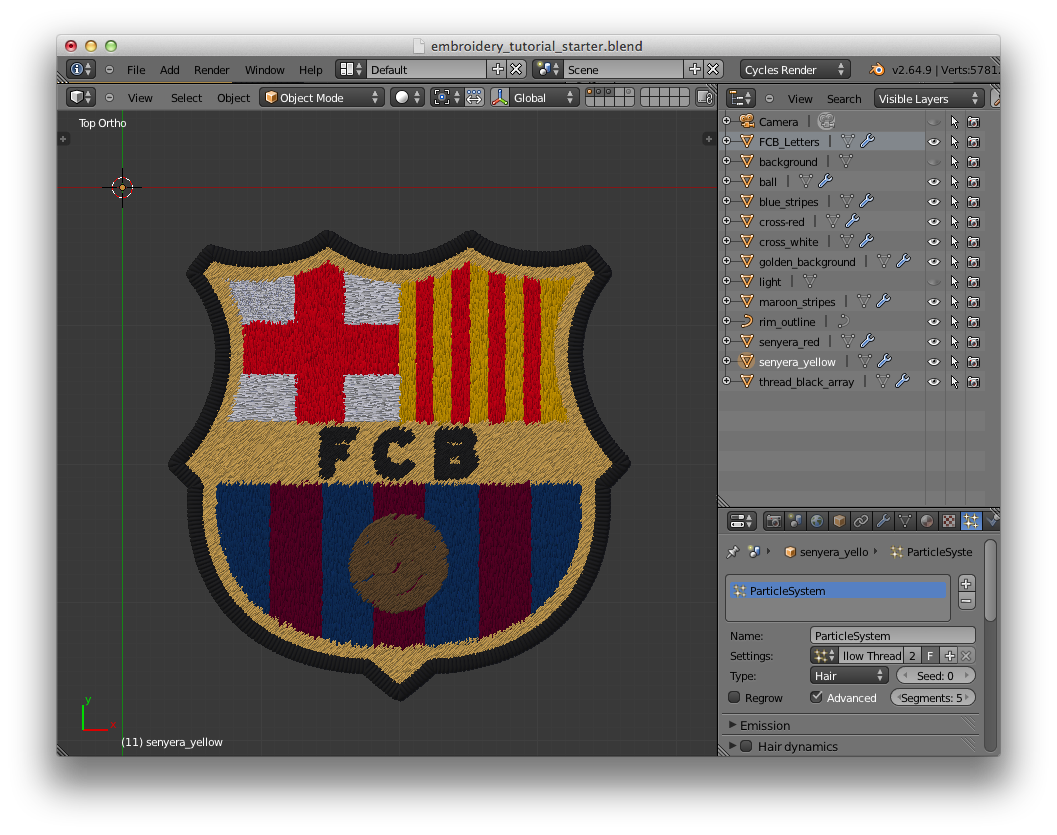1057x835 pixels.
Task: Open the particle Type Hair dropdown
Action: coord(849,675)
